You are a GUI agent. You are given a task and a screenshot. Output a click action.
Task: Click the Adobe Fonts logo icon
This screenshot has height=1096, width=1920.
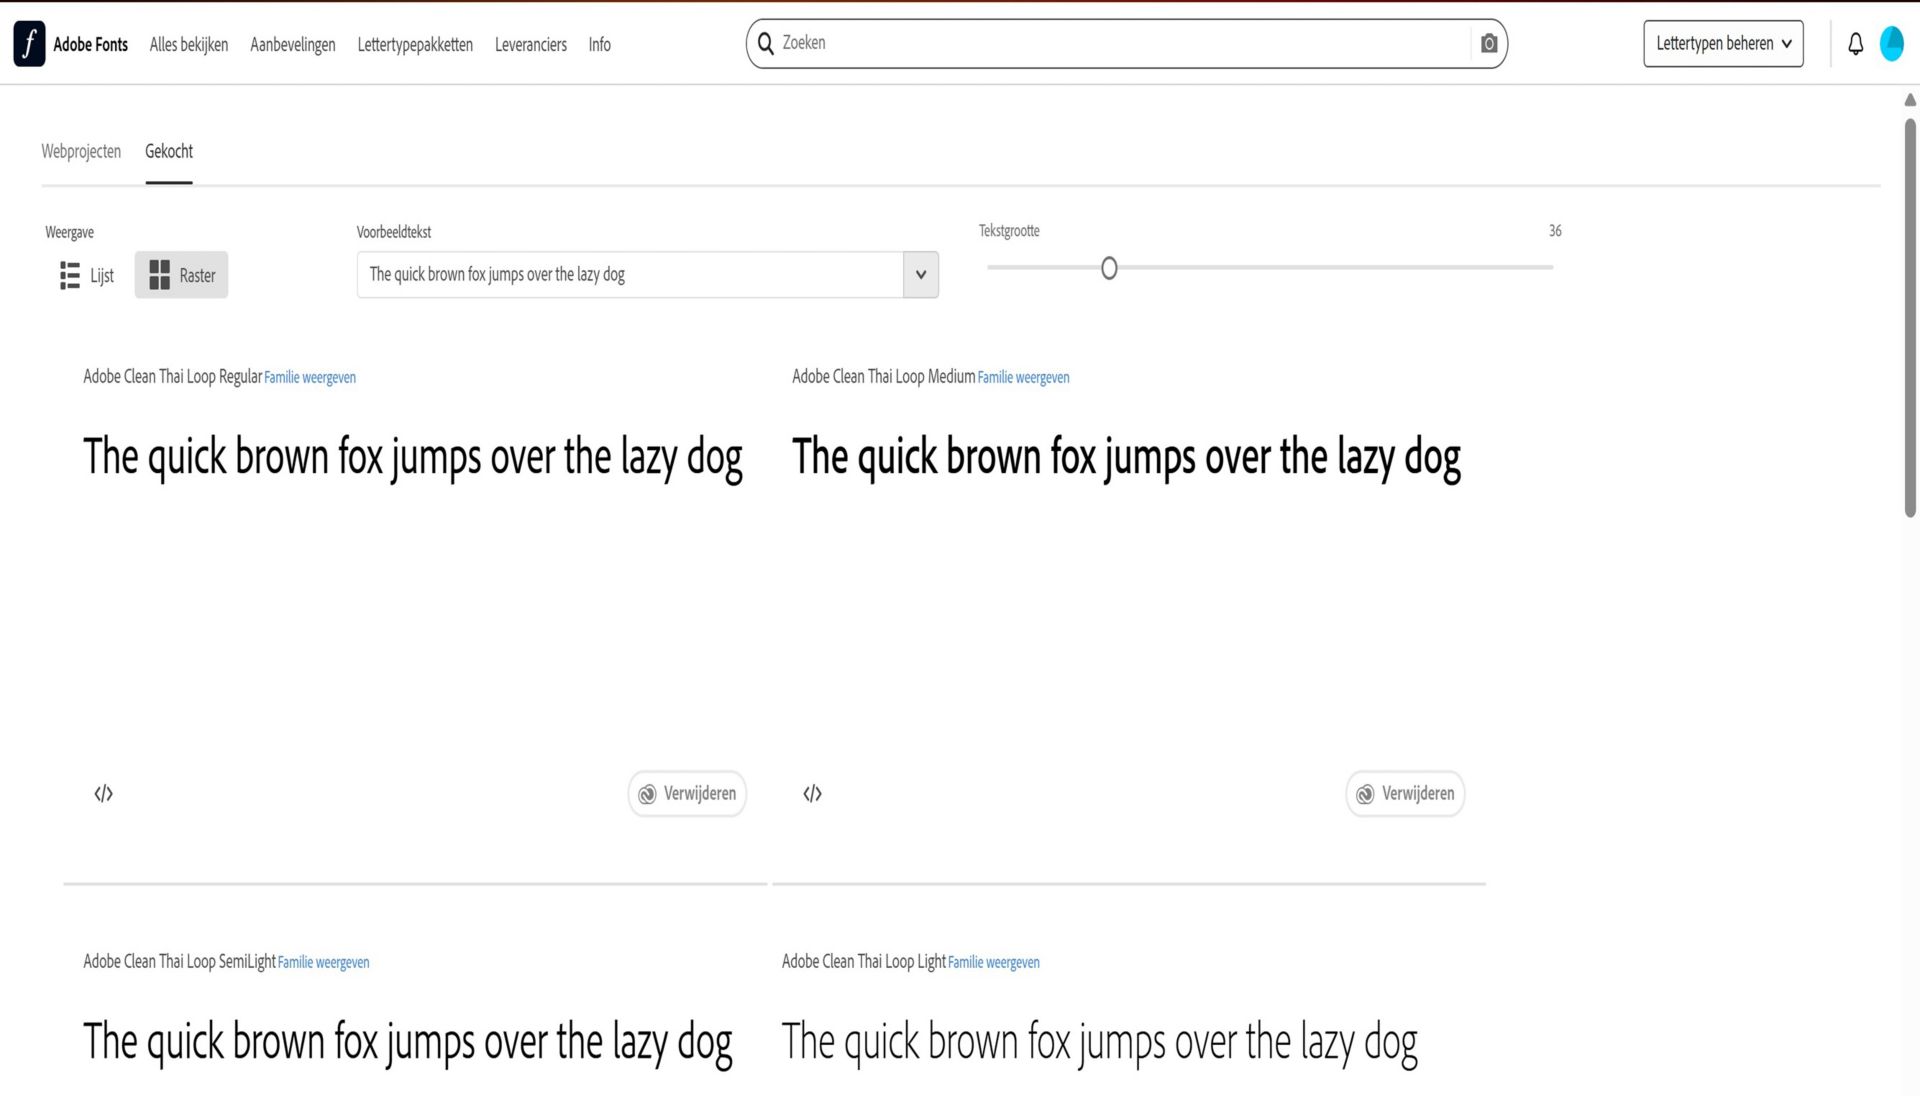click(x=29, y=44)
